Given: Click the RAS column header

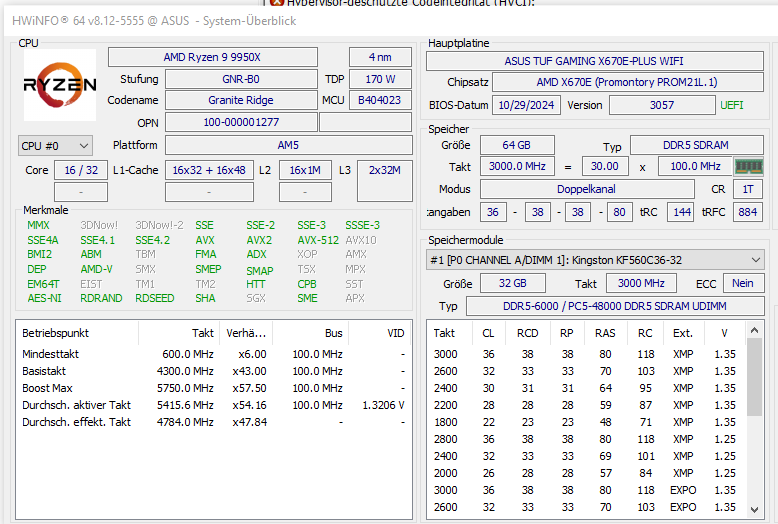Looking at the screenshot, I should (x=605, y=333).
